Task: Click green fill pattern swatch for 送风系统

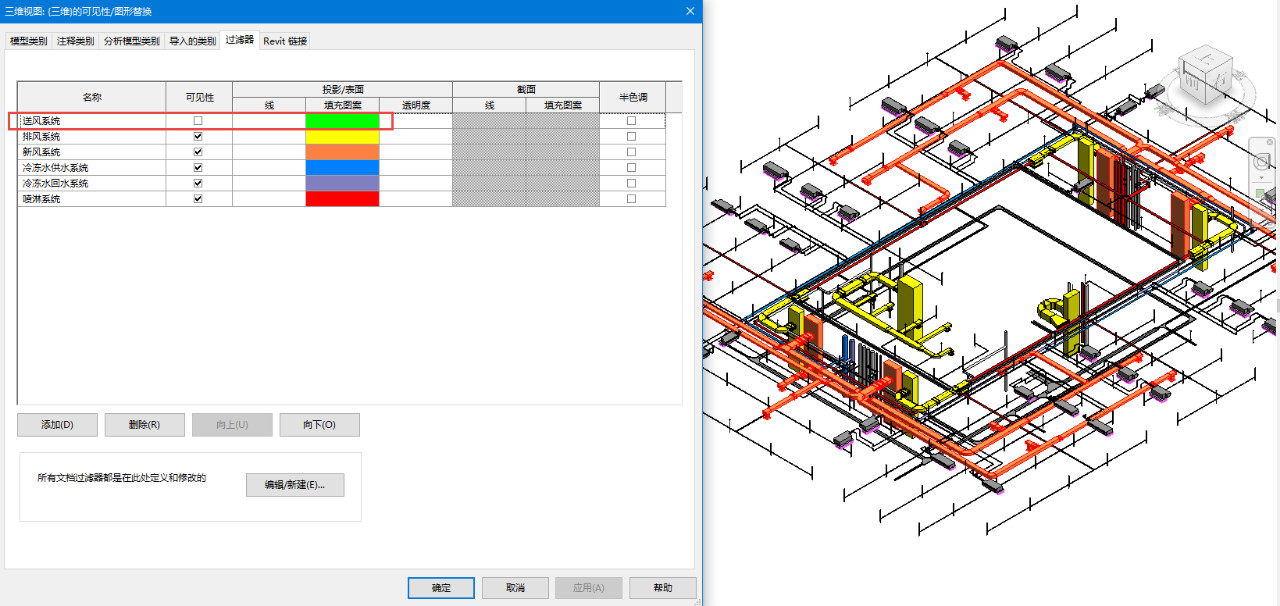Action: click(342, 120)
